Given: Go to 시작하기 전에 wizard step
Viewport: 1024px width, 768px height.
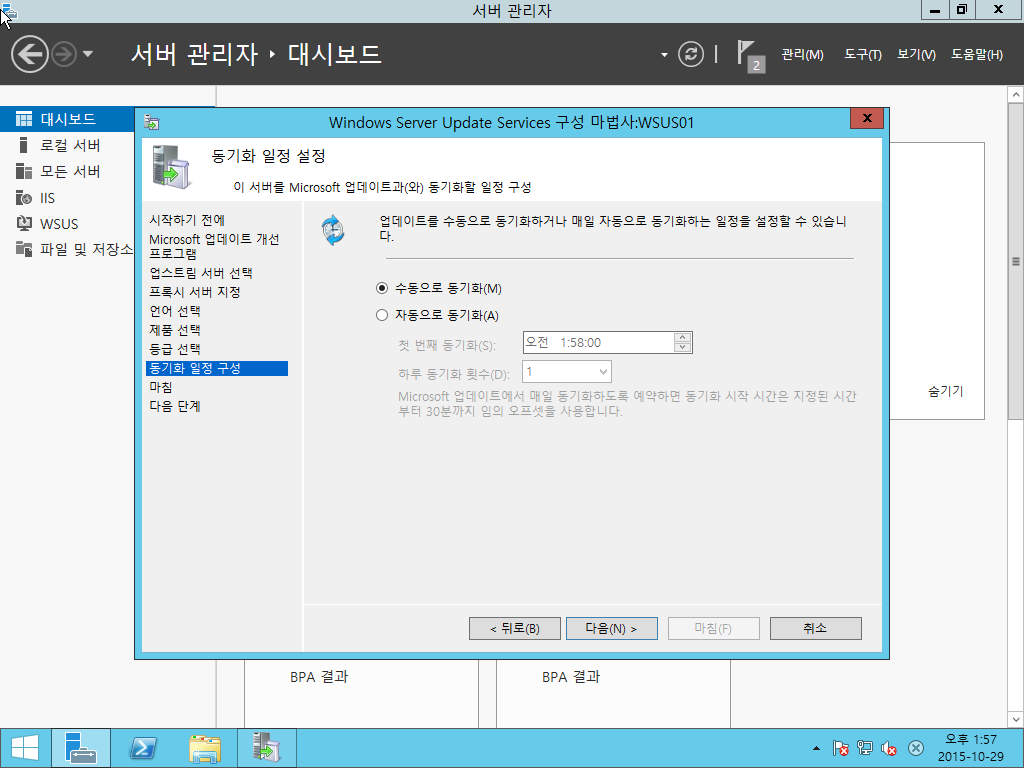Looking at the screenshot, I should tap(187, 220).
